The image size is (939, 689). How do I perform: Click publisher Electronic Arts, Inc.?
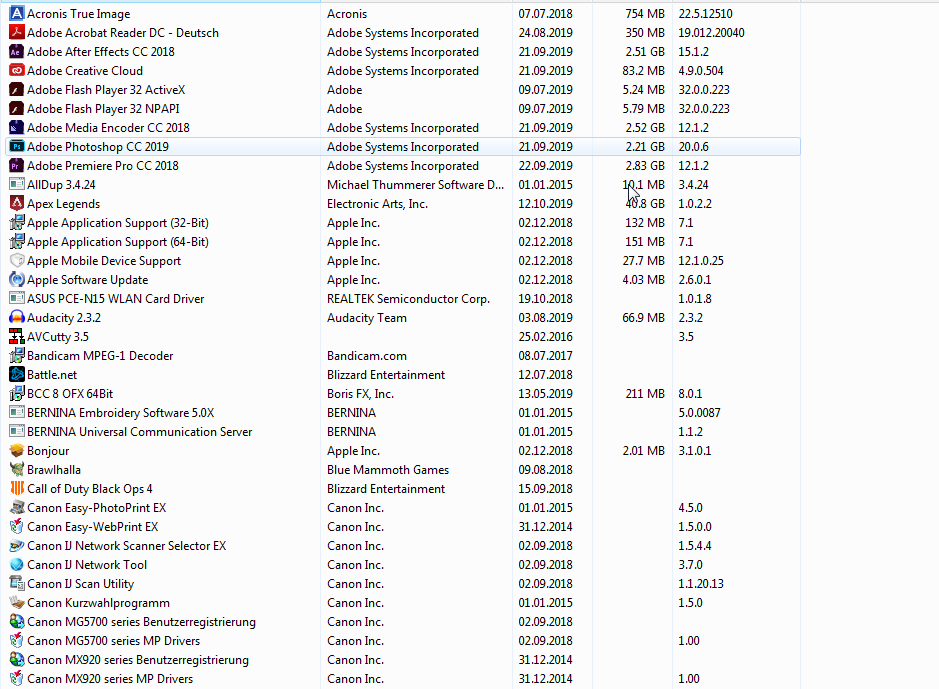pos(377,204)
